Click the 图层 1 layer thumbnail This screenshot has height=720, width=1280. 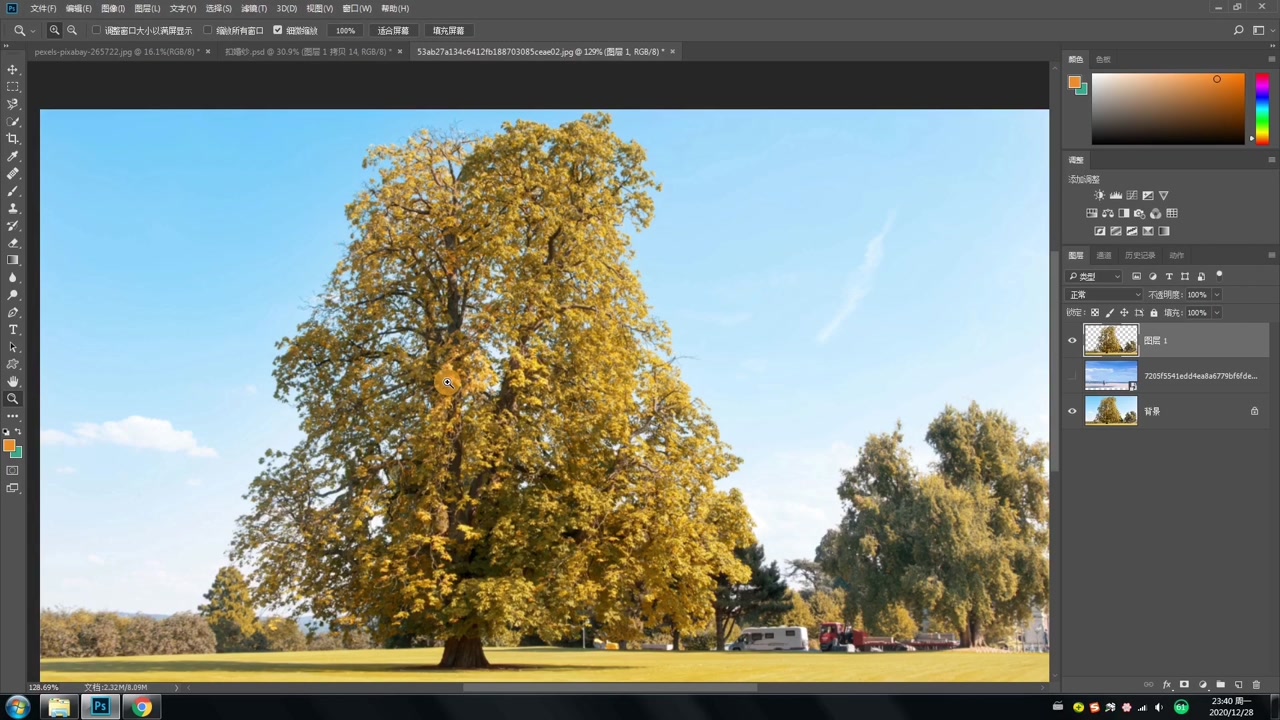point(1111,341)
